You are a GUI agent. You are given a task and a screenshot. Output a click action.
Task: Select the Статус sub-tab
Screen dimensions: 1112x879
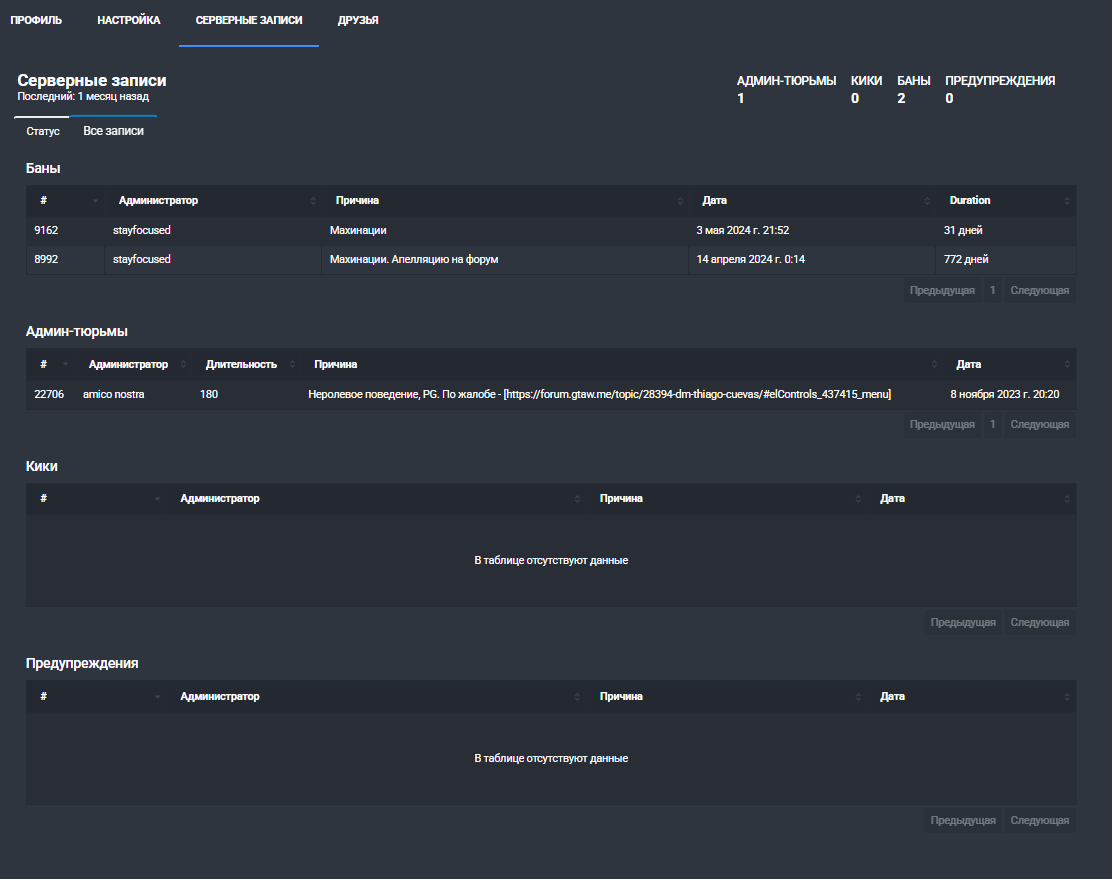pyautogui.click(x=43, y=131)
